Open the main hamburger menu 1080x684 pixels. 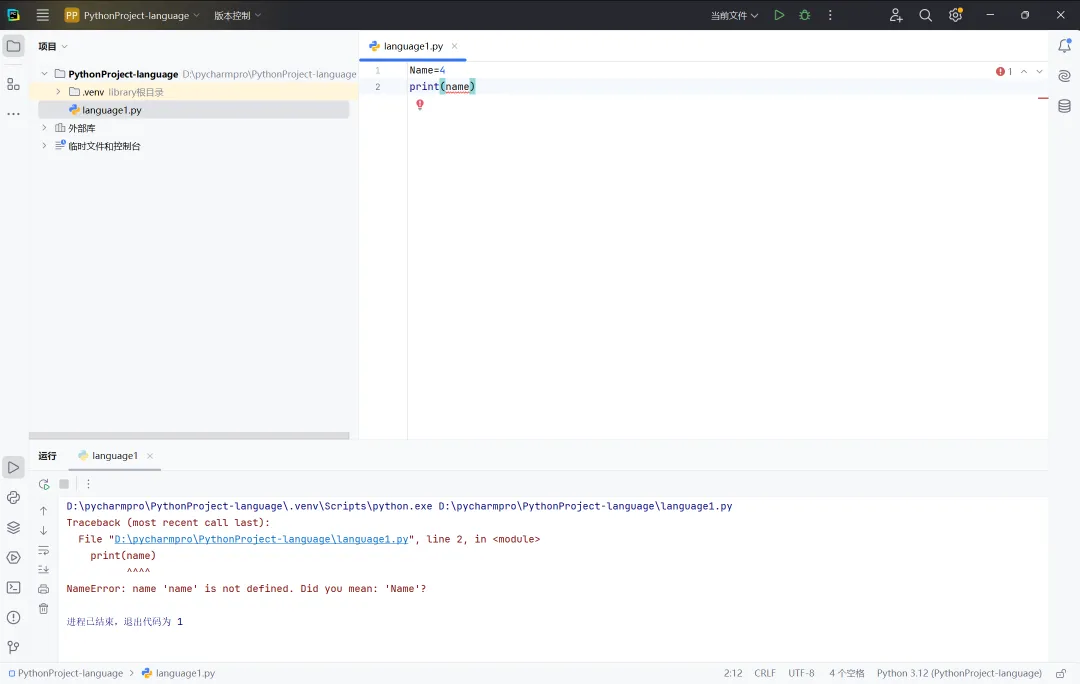pos(43,15)
